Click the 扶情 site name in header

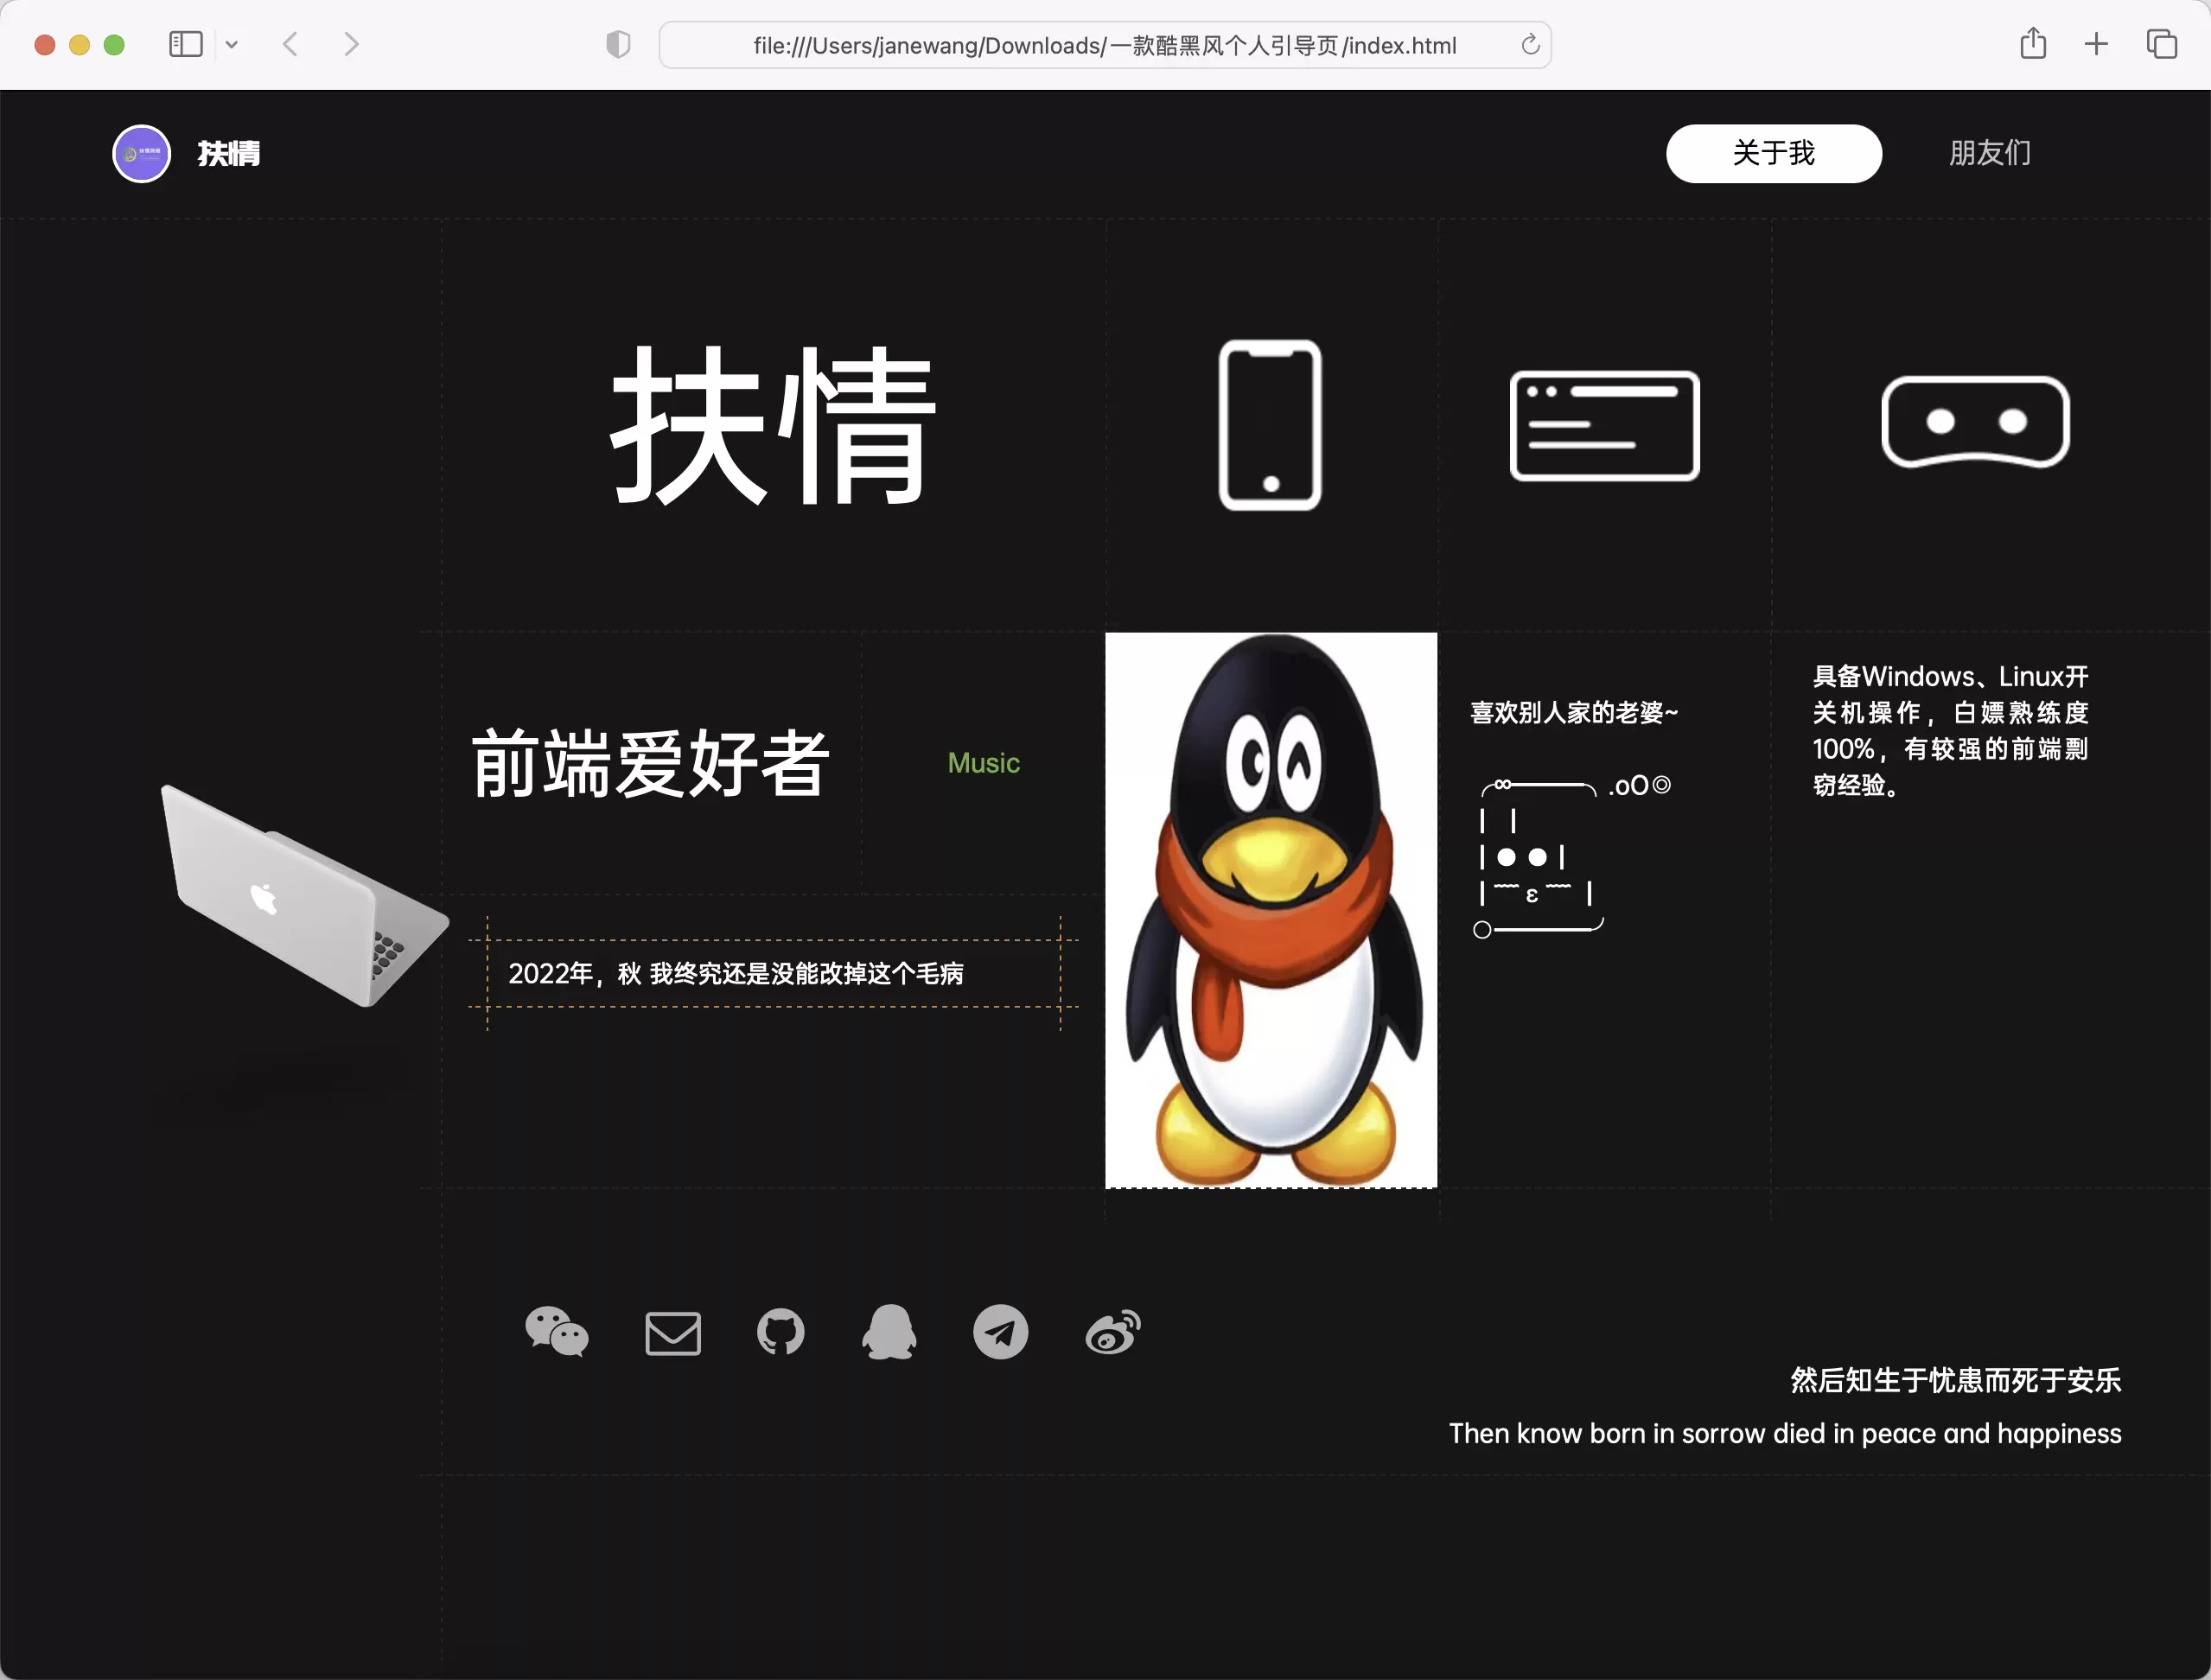point(229,153)
